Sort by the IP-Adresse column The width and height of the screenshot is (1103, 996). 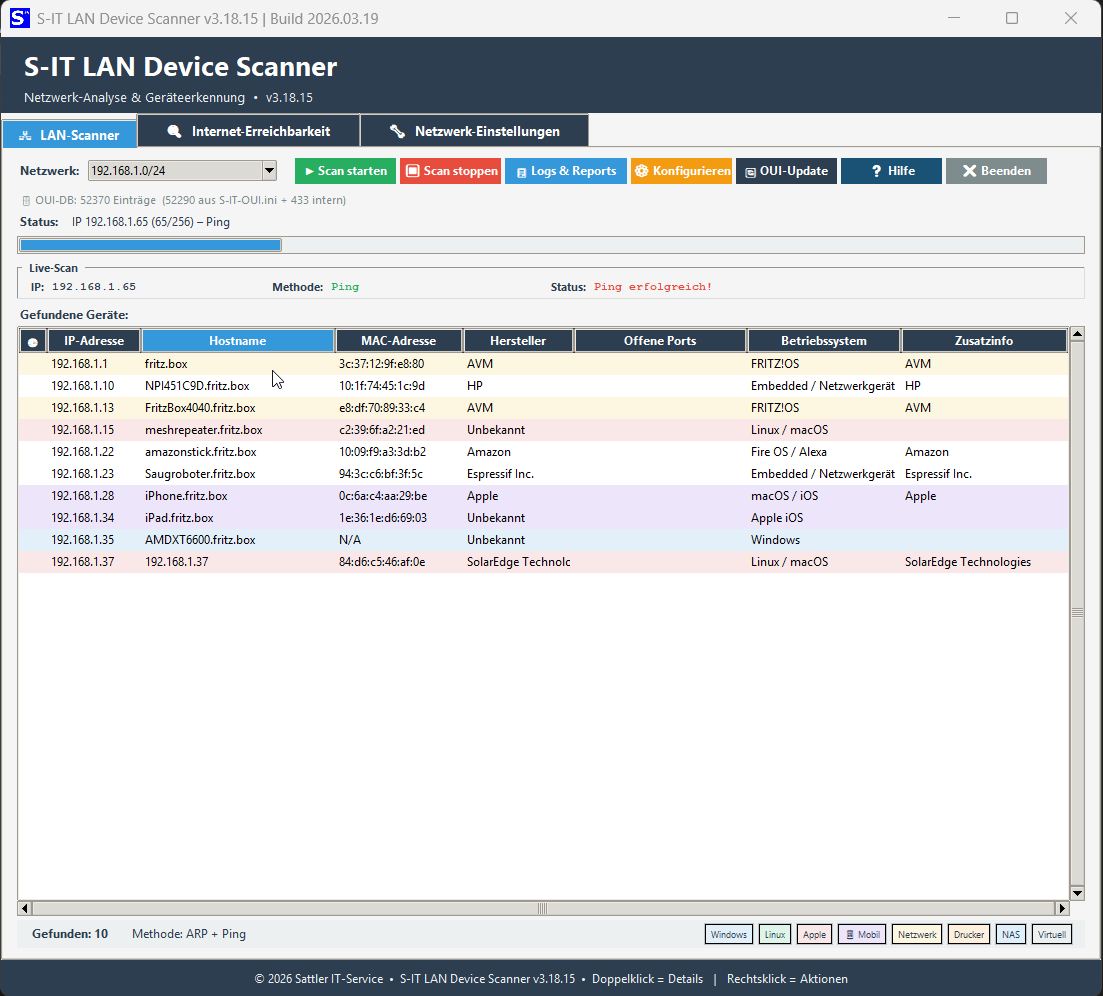[x=94, y=341]
